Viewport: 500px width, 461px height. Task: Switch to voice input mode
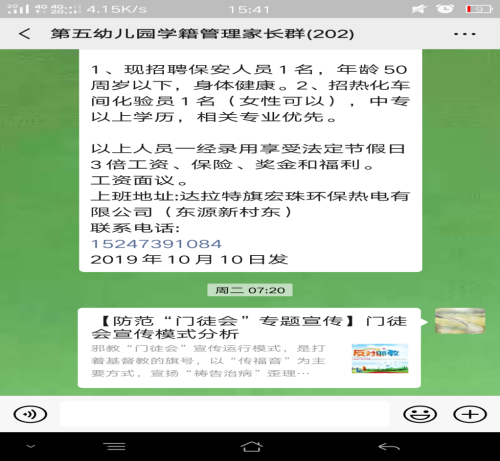point(30,414)
